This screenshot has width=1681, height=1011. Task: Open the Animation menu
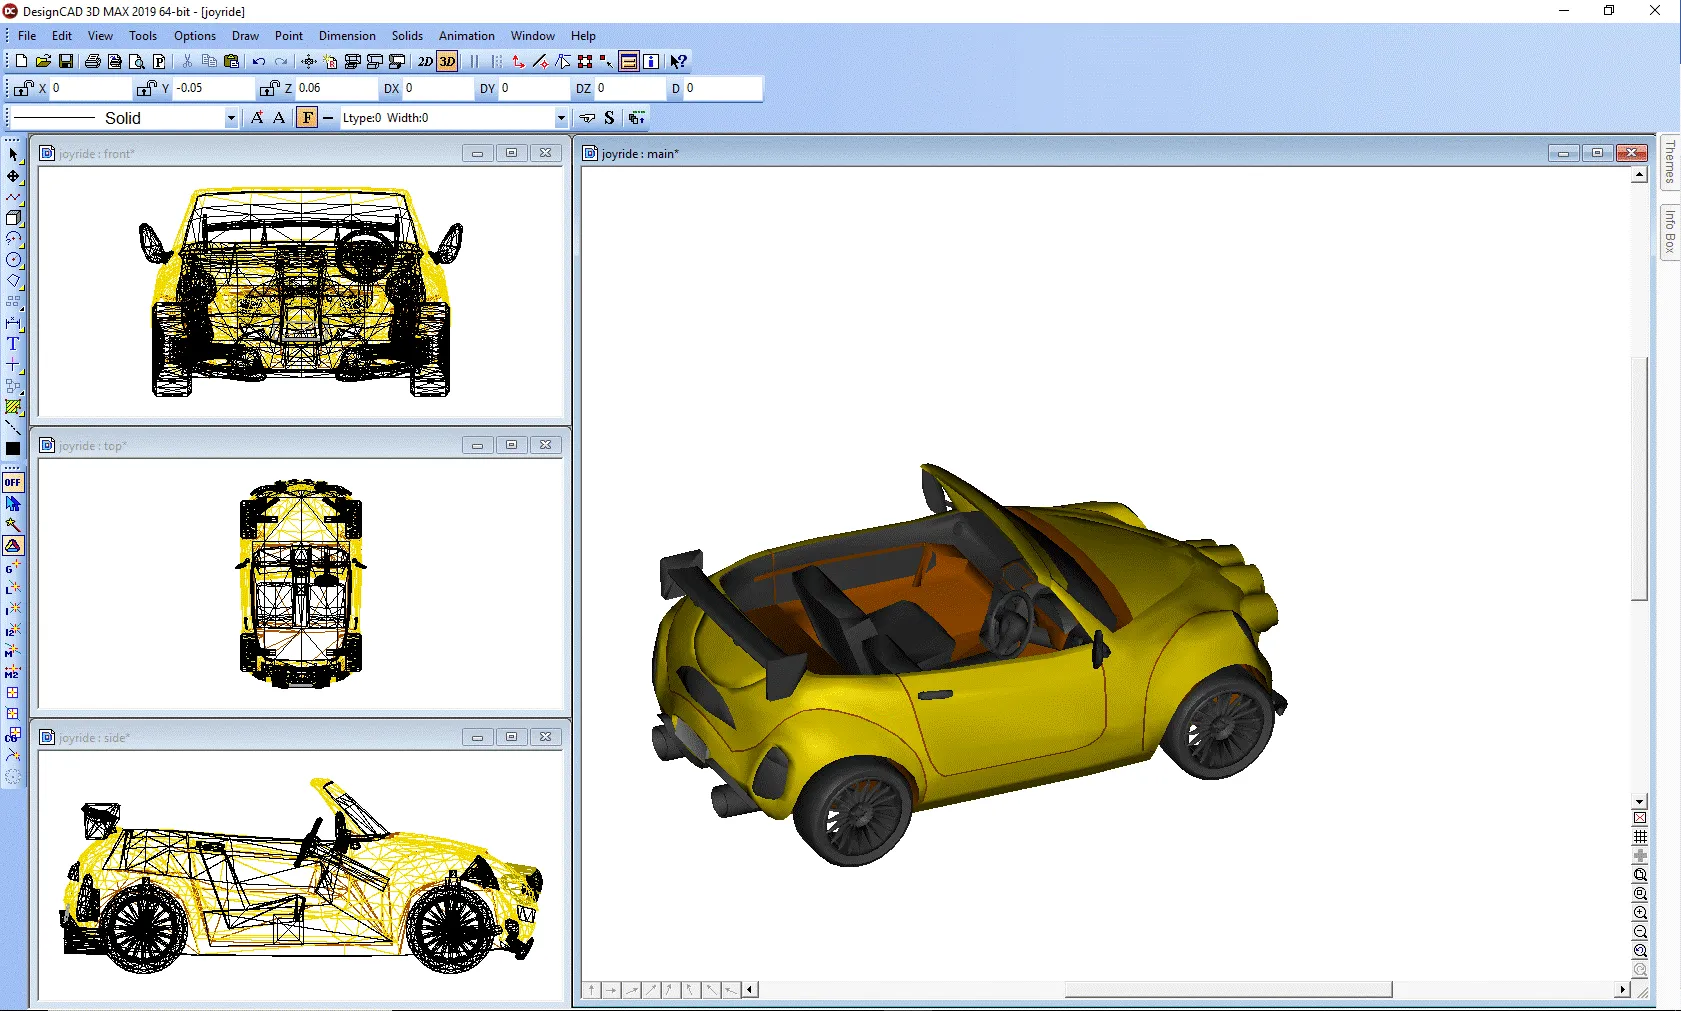point(466,36)
